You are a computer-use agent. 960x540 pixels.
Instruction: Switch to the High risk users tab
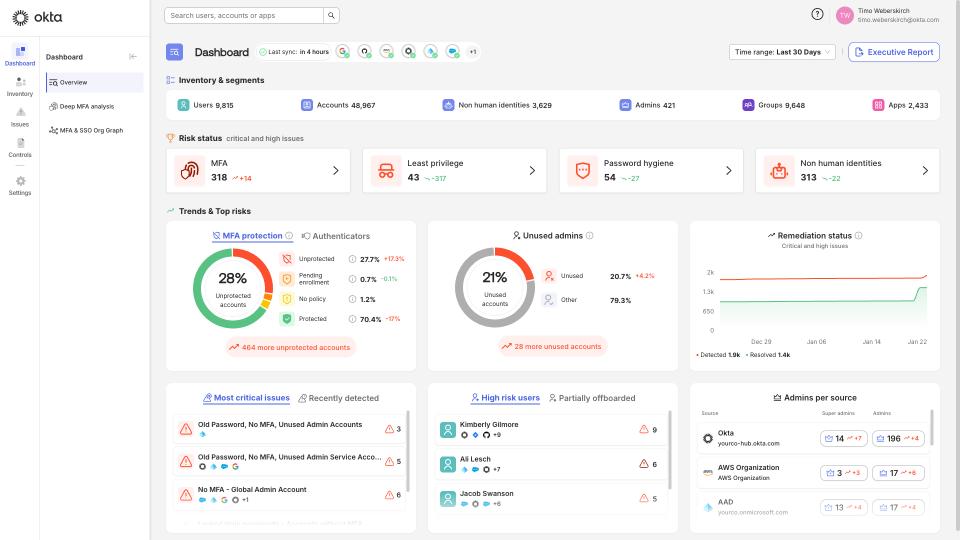[x=505, y=398]
